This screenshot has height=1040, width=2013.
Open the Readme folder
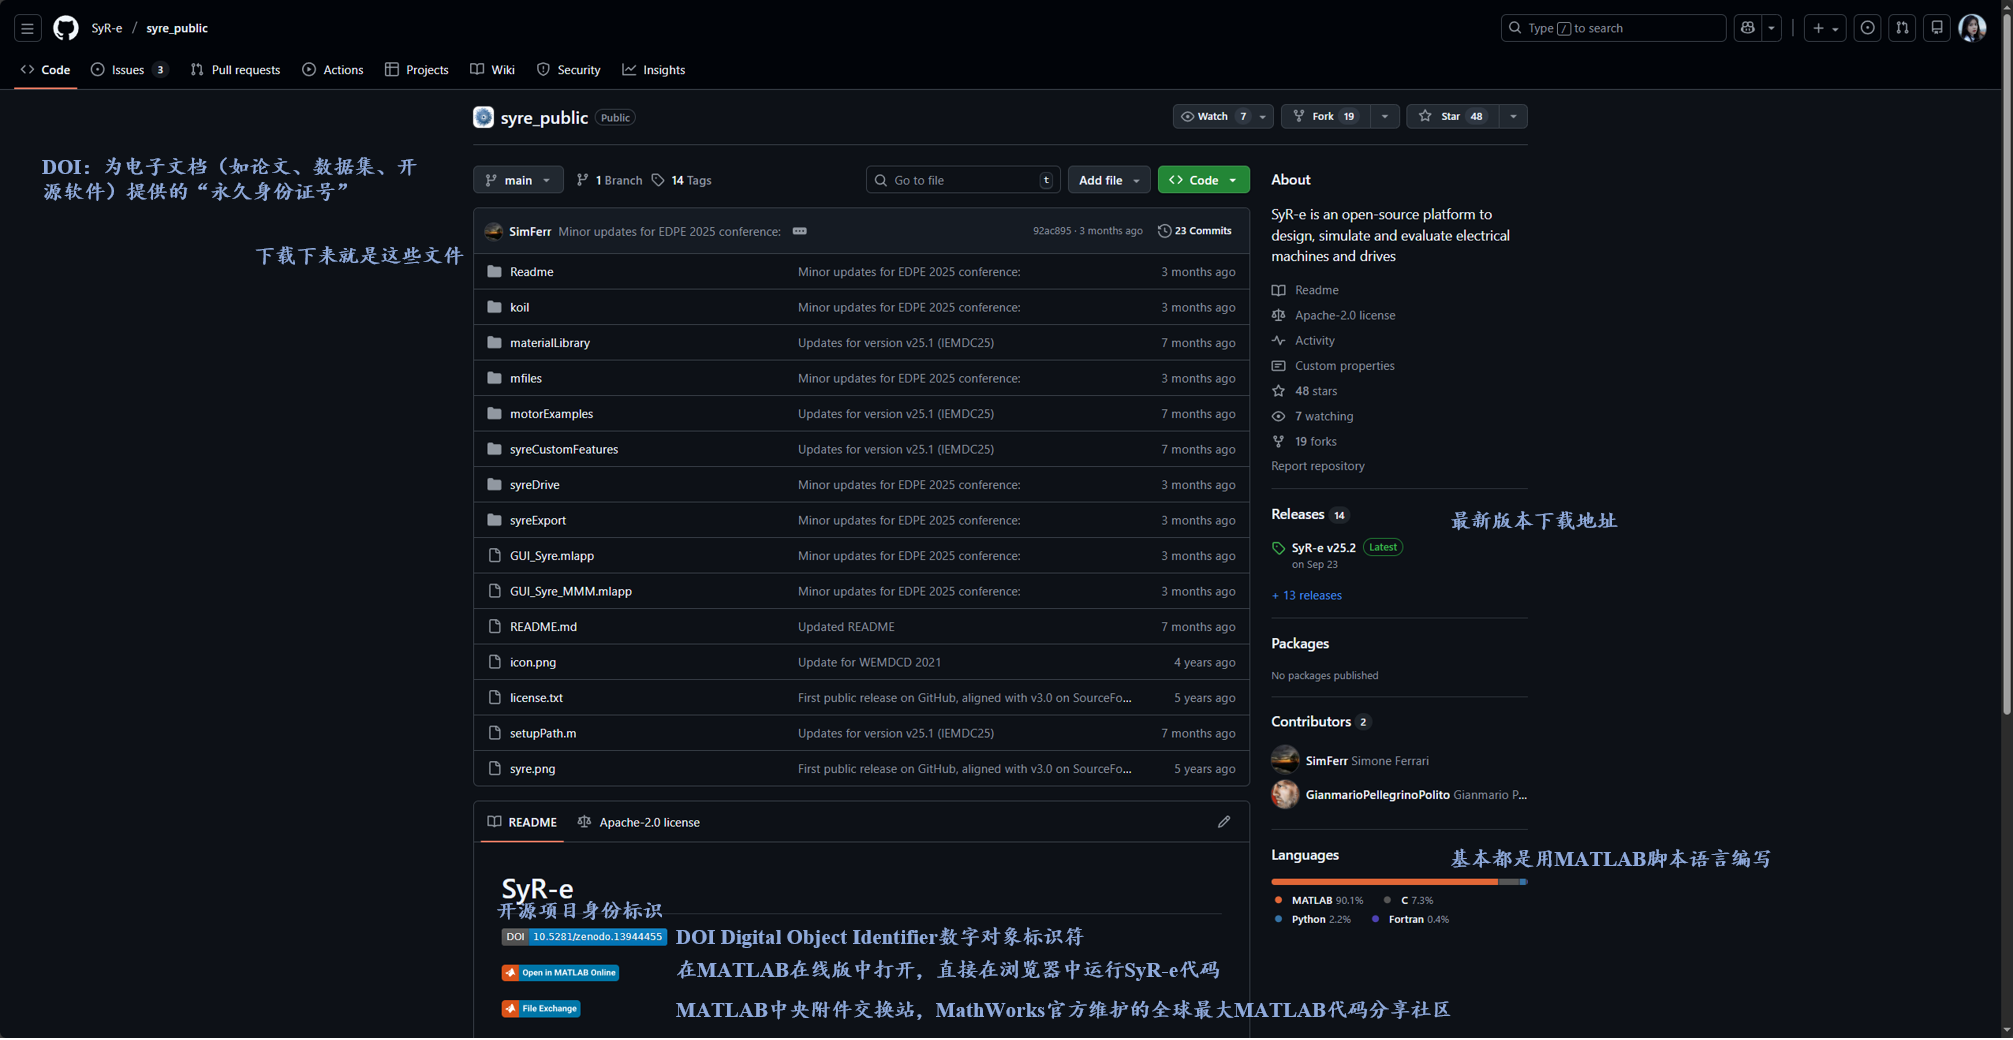(x=531, y=272)
